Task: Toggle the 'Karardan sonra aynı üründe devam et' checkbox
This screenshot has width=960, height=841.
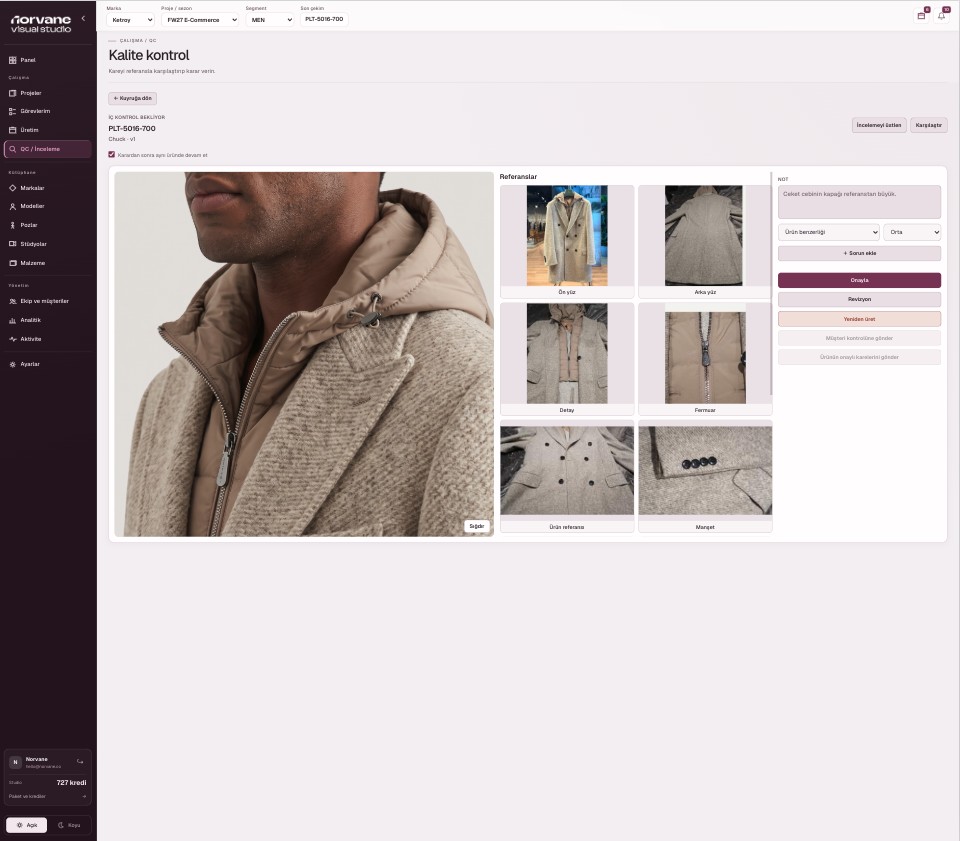Action: click(111, 155)
